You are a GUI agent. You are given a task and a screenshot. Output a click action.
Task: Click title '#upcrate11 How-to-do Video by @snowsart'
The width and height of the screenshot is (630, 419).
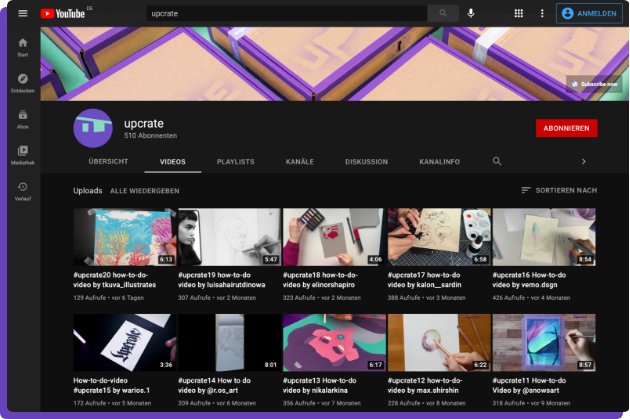(x=529, y=385)
